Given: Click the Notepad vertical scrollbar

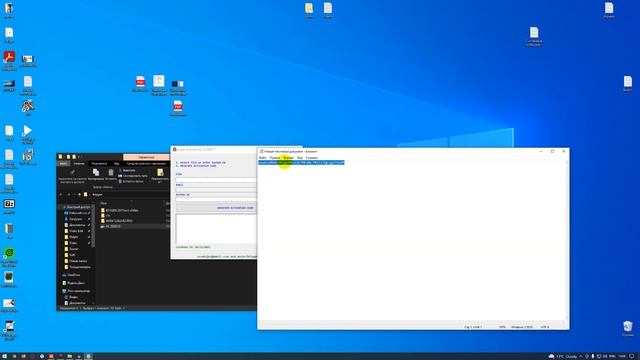Looking at the screenshot, I should click(567, 241).
